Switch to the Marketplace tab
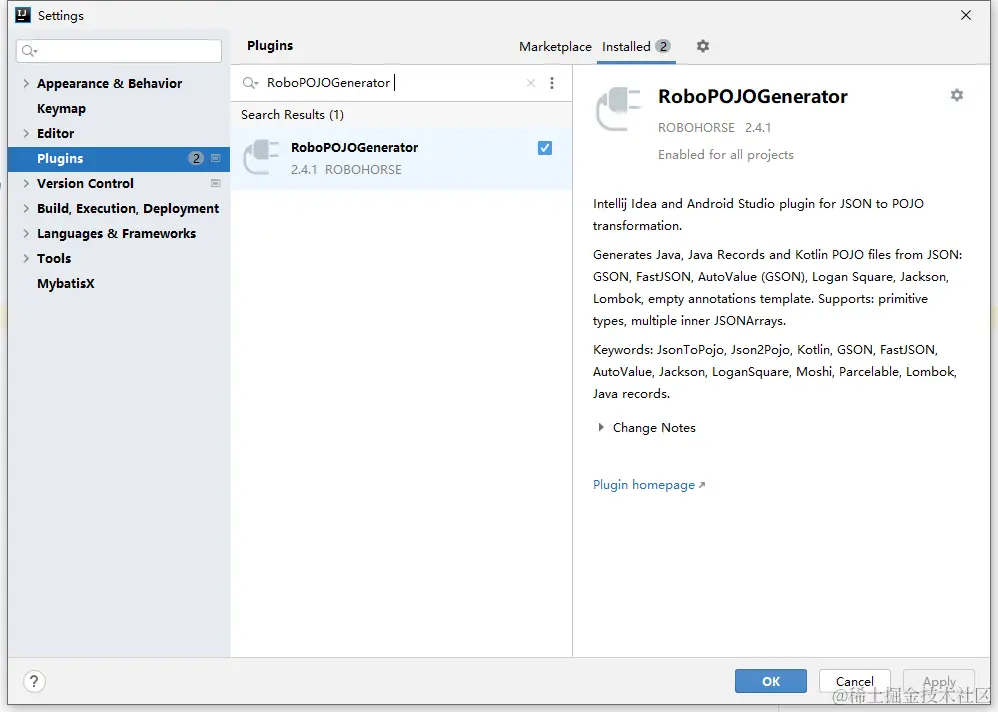Screen dimensions: 998x712 (555, 46)
